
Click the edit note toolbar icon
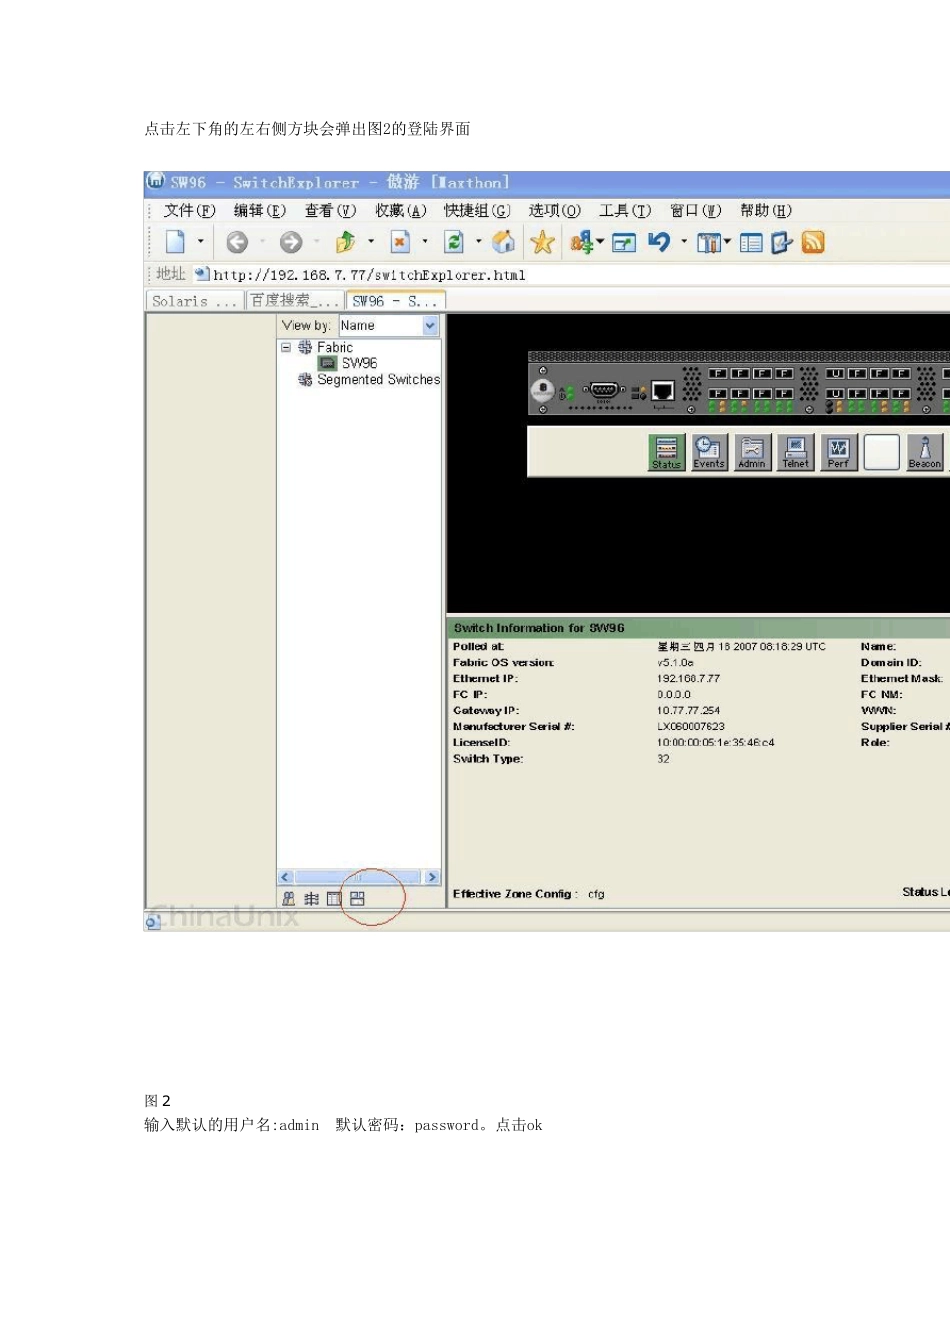click(x=782, y=242)
